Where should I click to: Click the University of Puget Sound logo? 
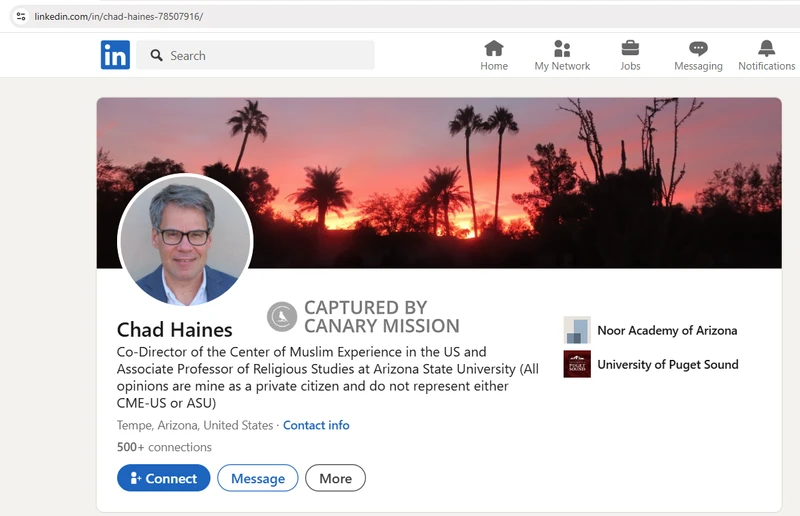point(577,364)
